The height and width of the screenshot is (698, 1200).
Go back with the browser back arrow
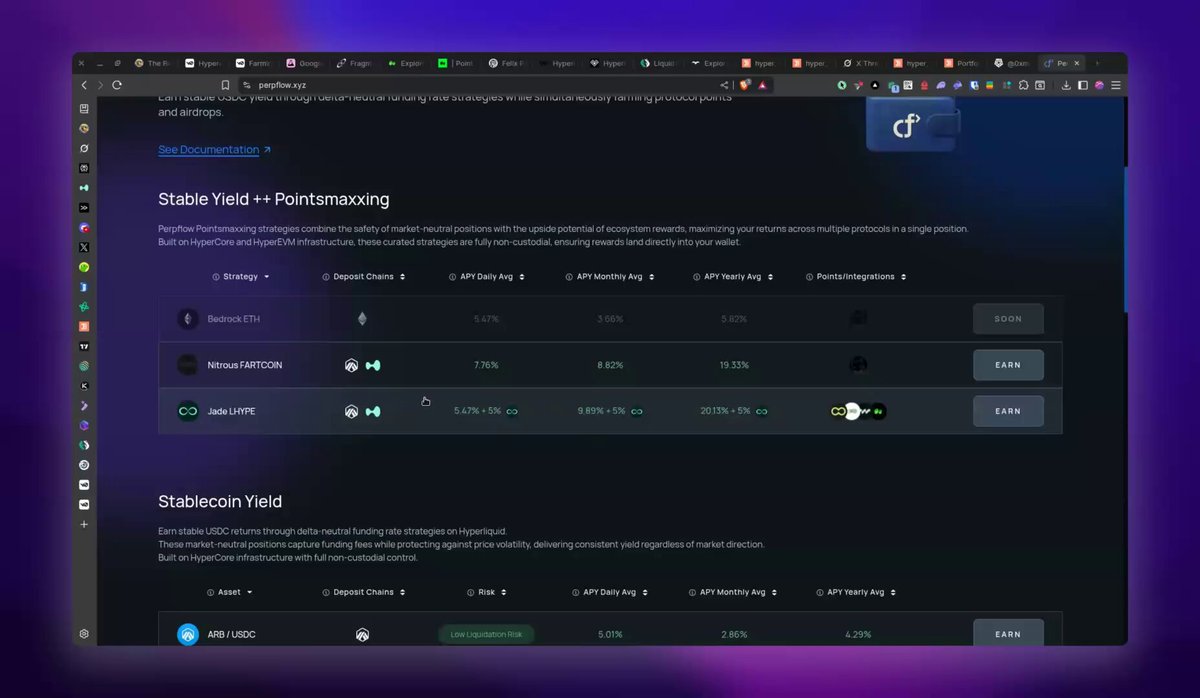point(84,85)
